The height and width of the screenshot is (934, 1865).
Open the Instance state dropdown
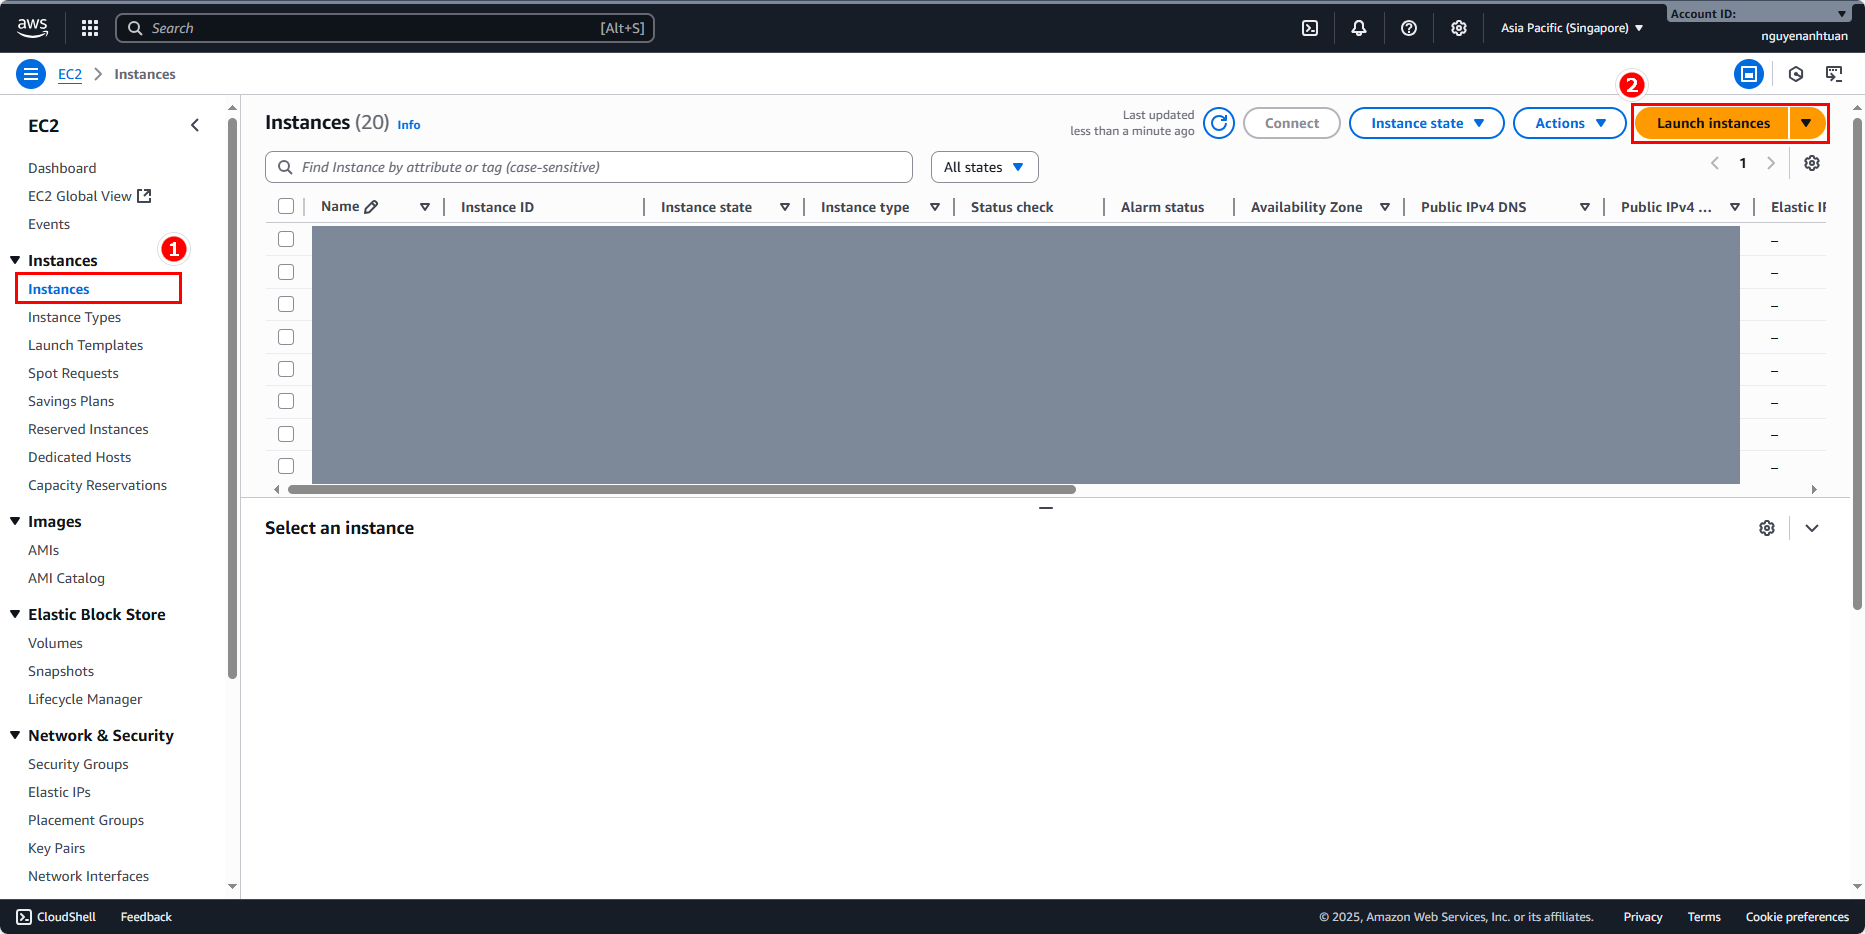[1426, 123]
